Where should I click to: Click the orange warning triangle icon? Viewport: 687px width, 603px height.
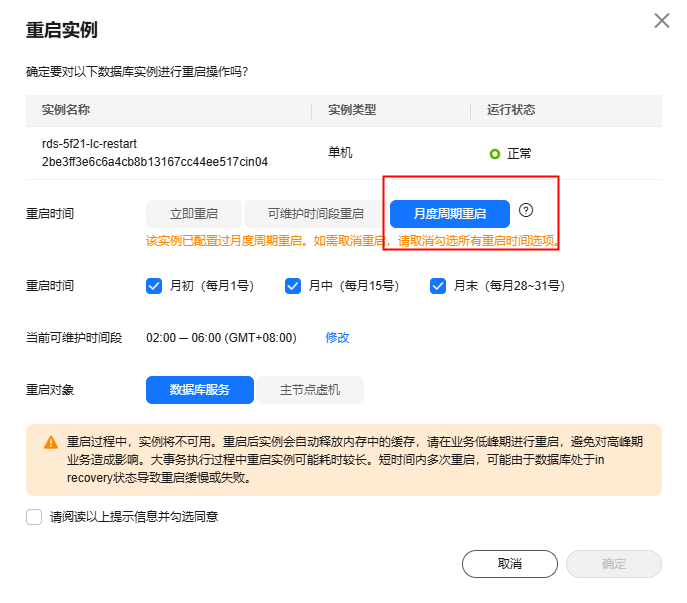pos(51,442)
